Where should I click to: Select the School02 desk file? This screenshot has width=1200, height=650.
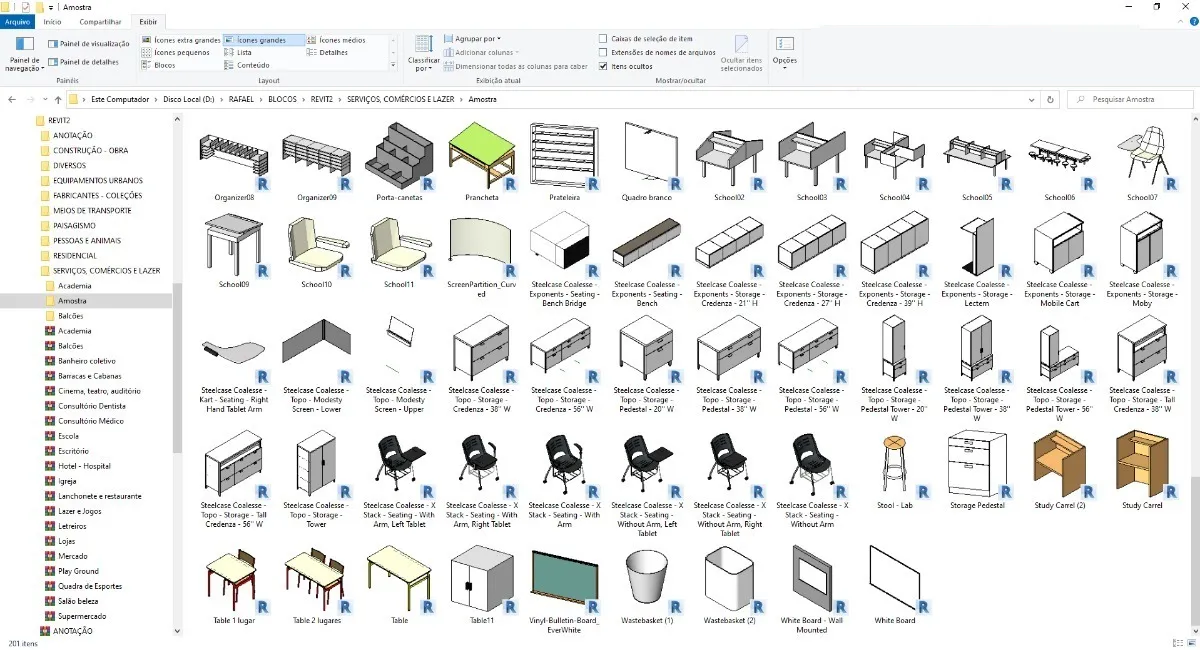729,163
